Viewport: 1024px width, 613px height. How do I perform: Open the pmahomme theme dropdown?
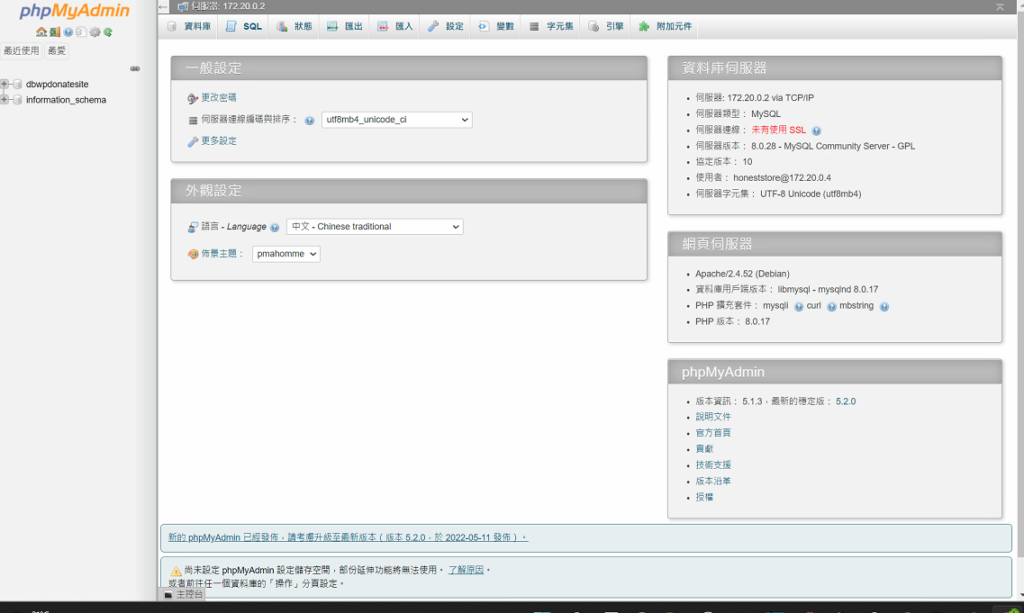[x=286, y=254]
